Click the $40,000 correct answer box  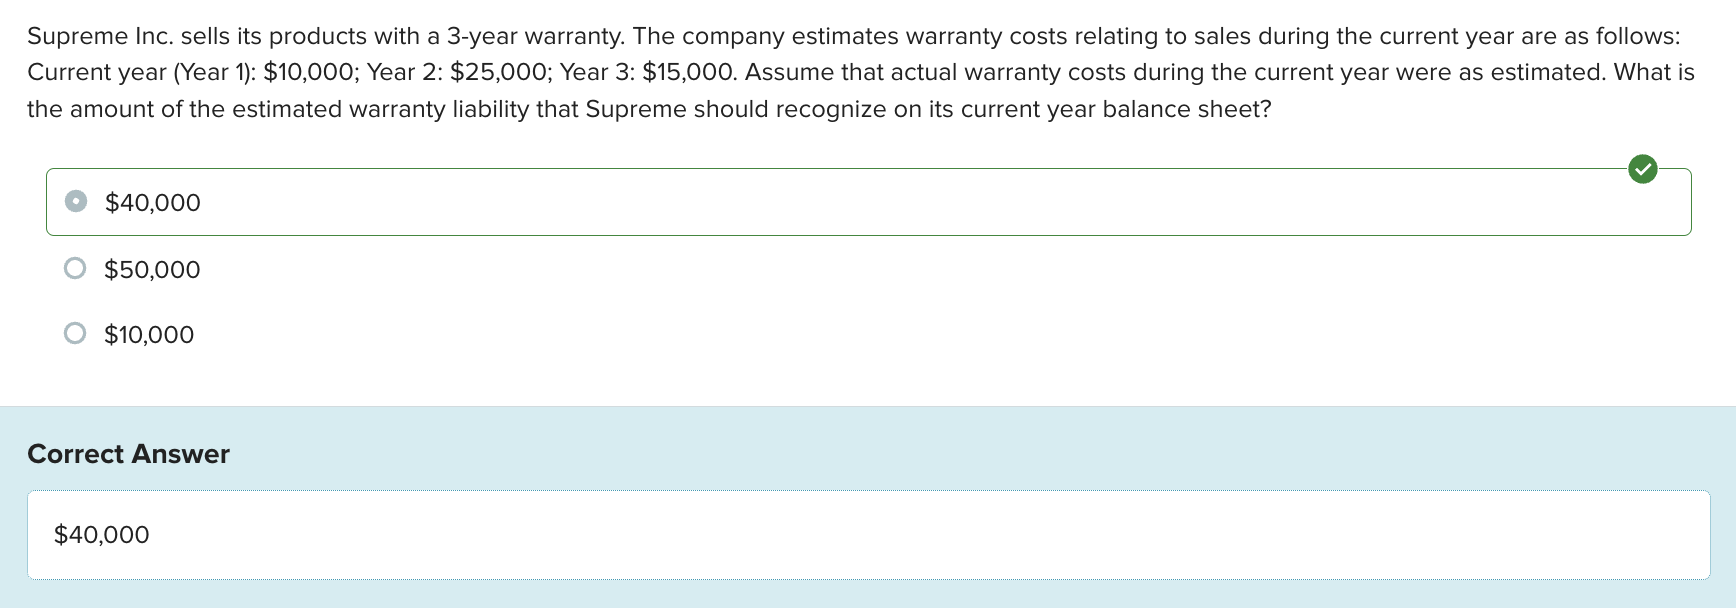[101, 535]
